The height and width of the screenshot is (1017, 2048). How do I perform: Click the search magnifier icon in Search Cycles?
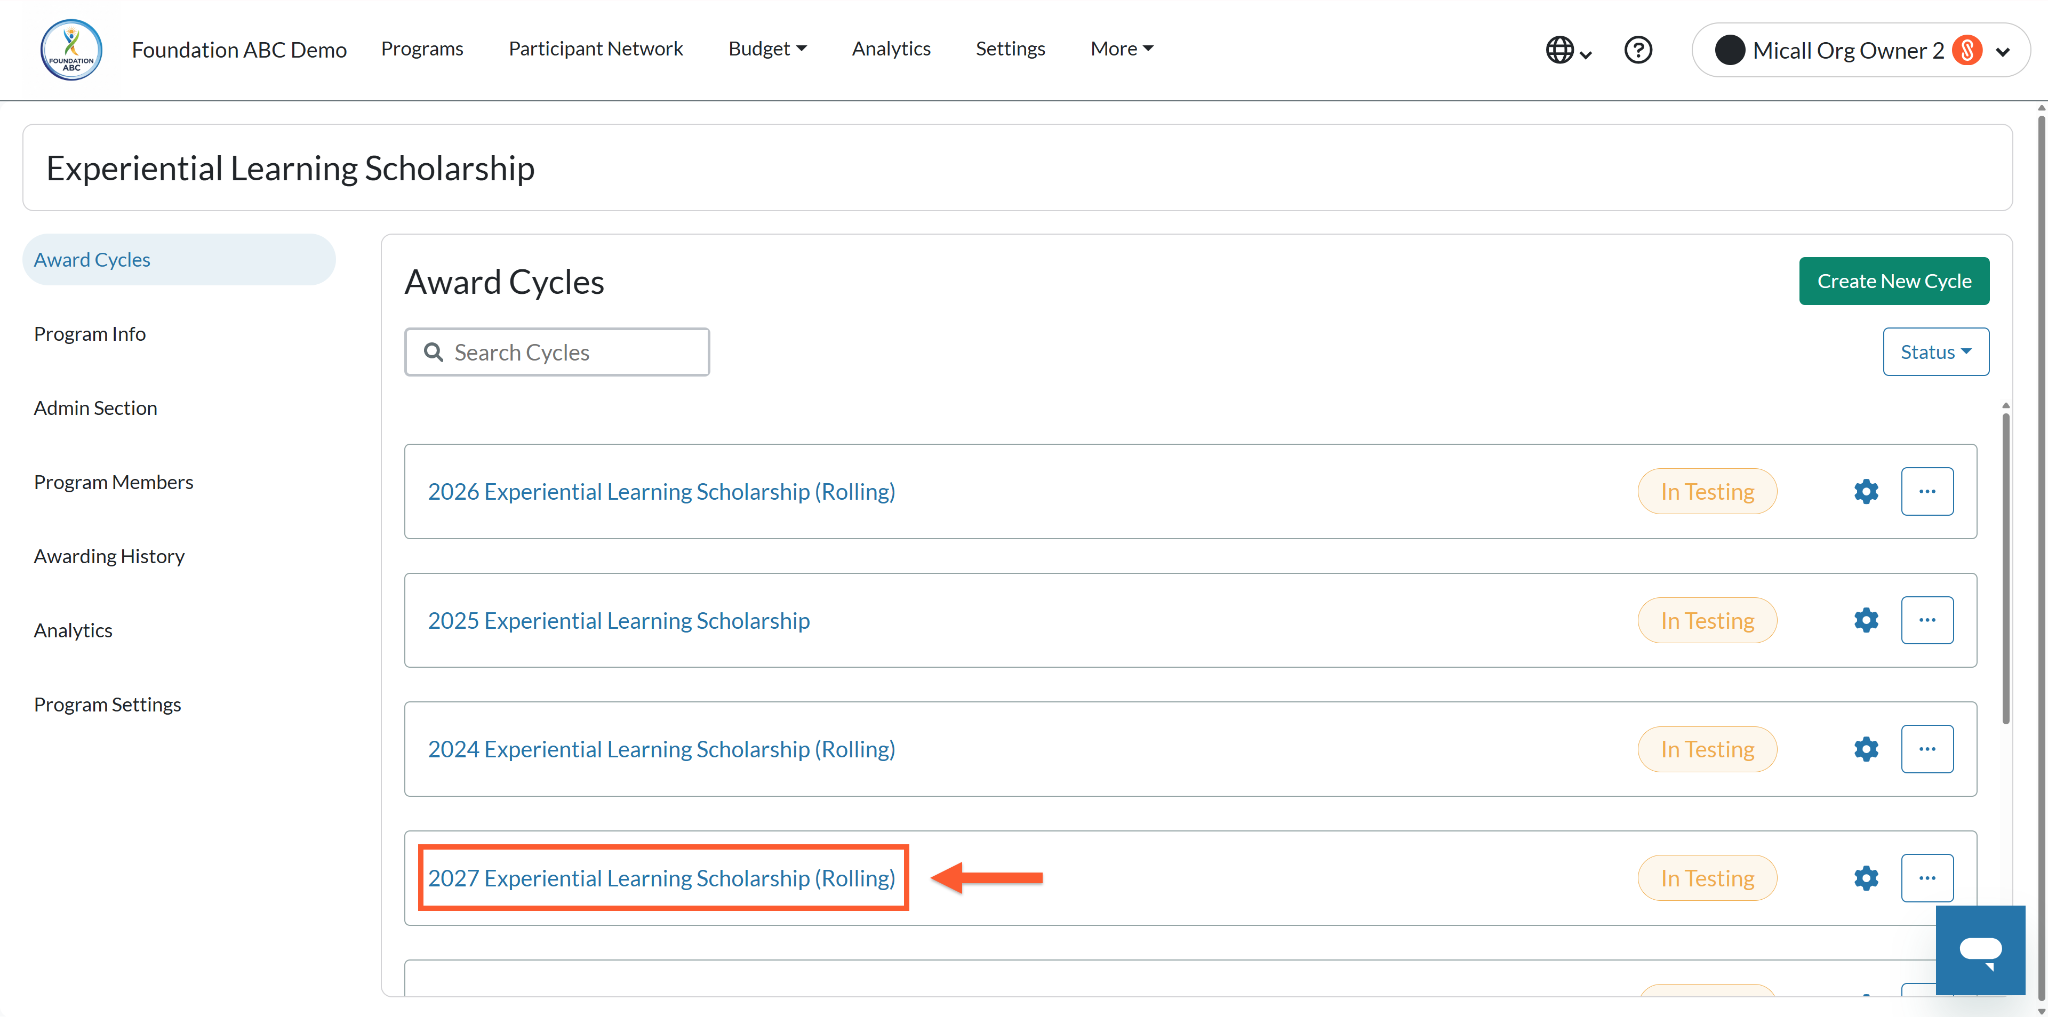tap(433, 352)
